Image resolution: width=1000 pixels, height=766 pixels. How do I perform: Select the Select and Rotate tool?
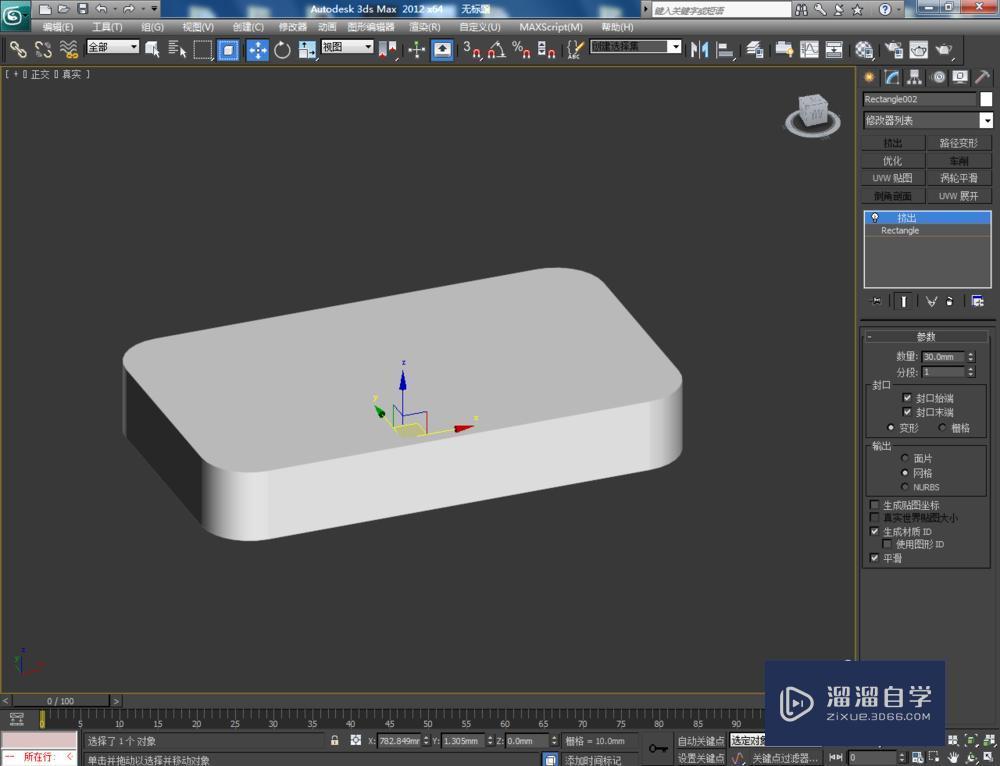(x=283, y=49)
